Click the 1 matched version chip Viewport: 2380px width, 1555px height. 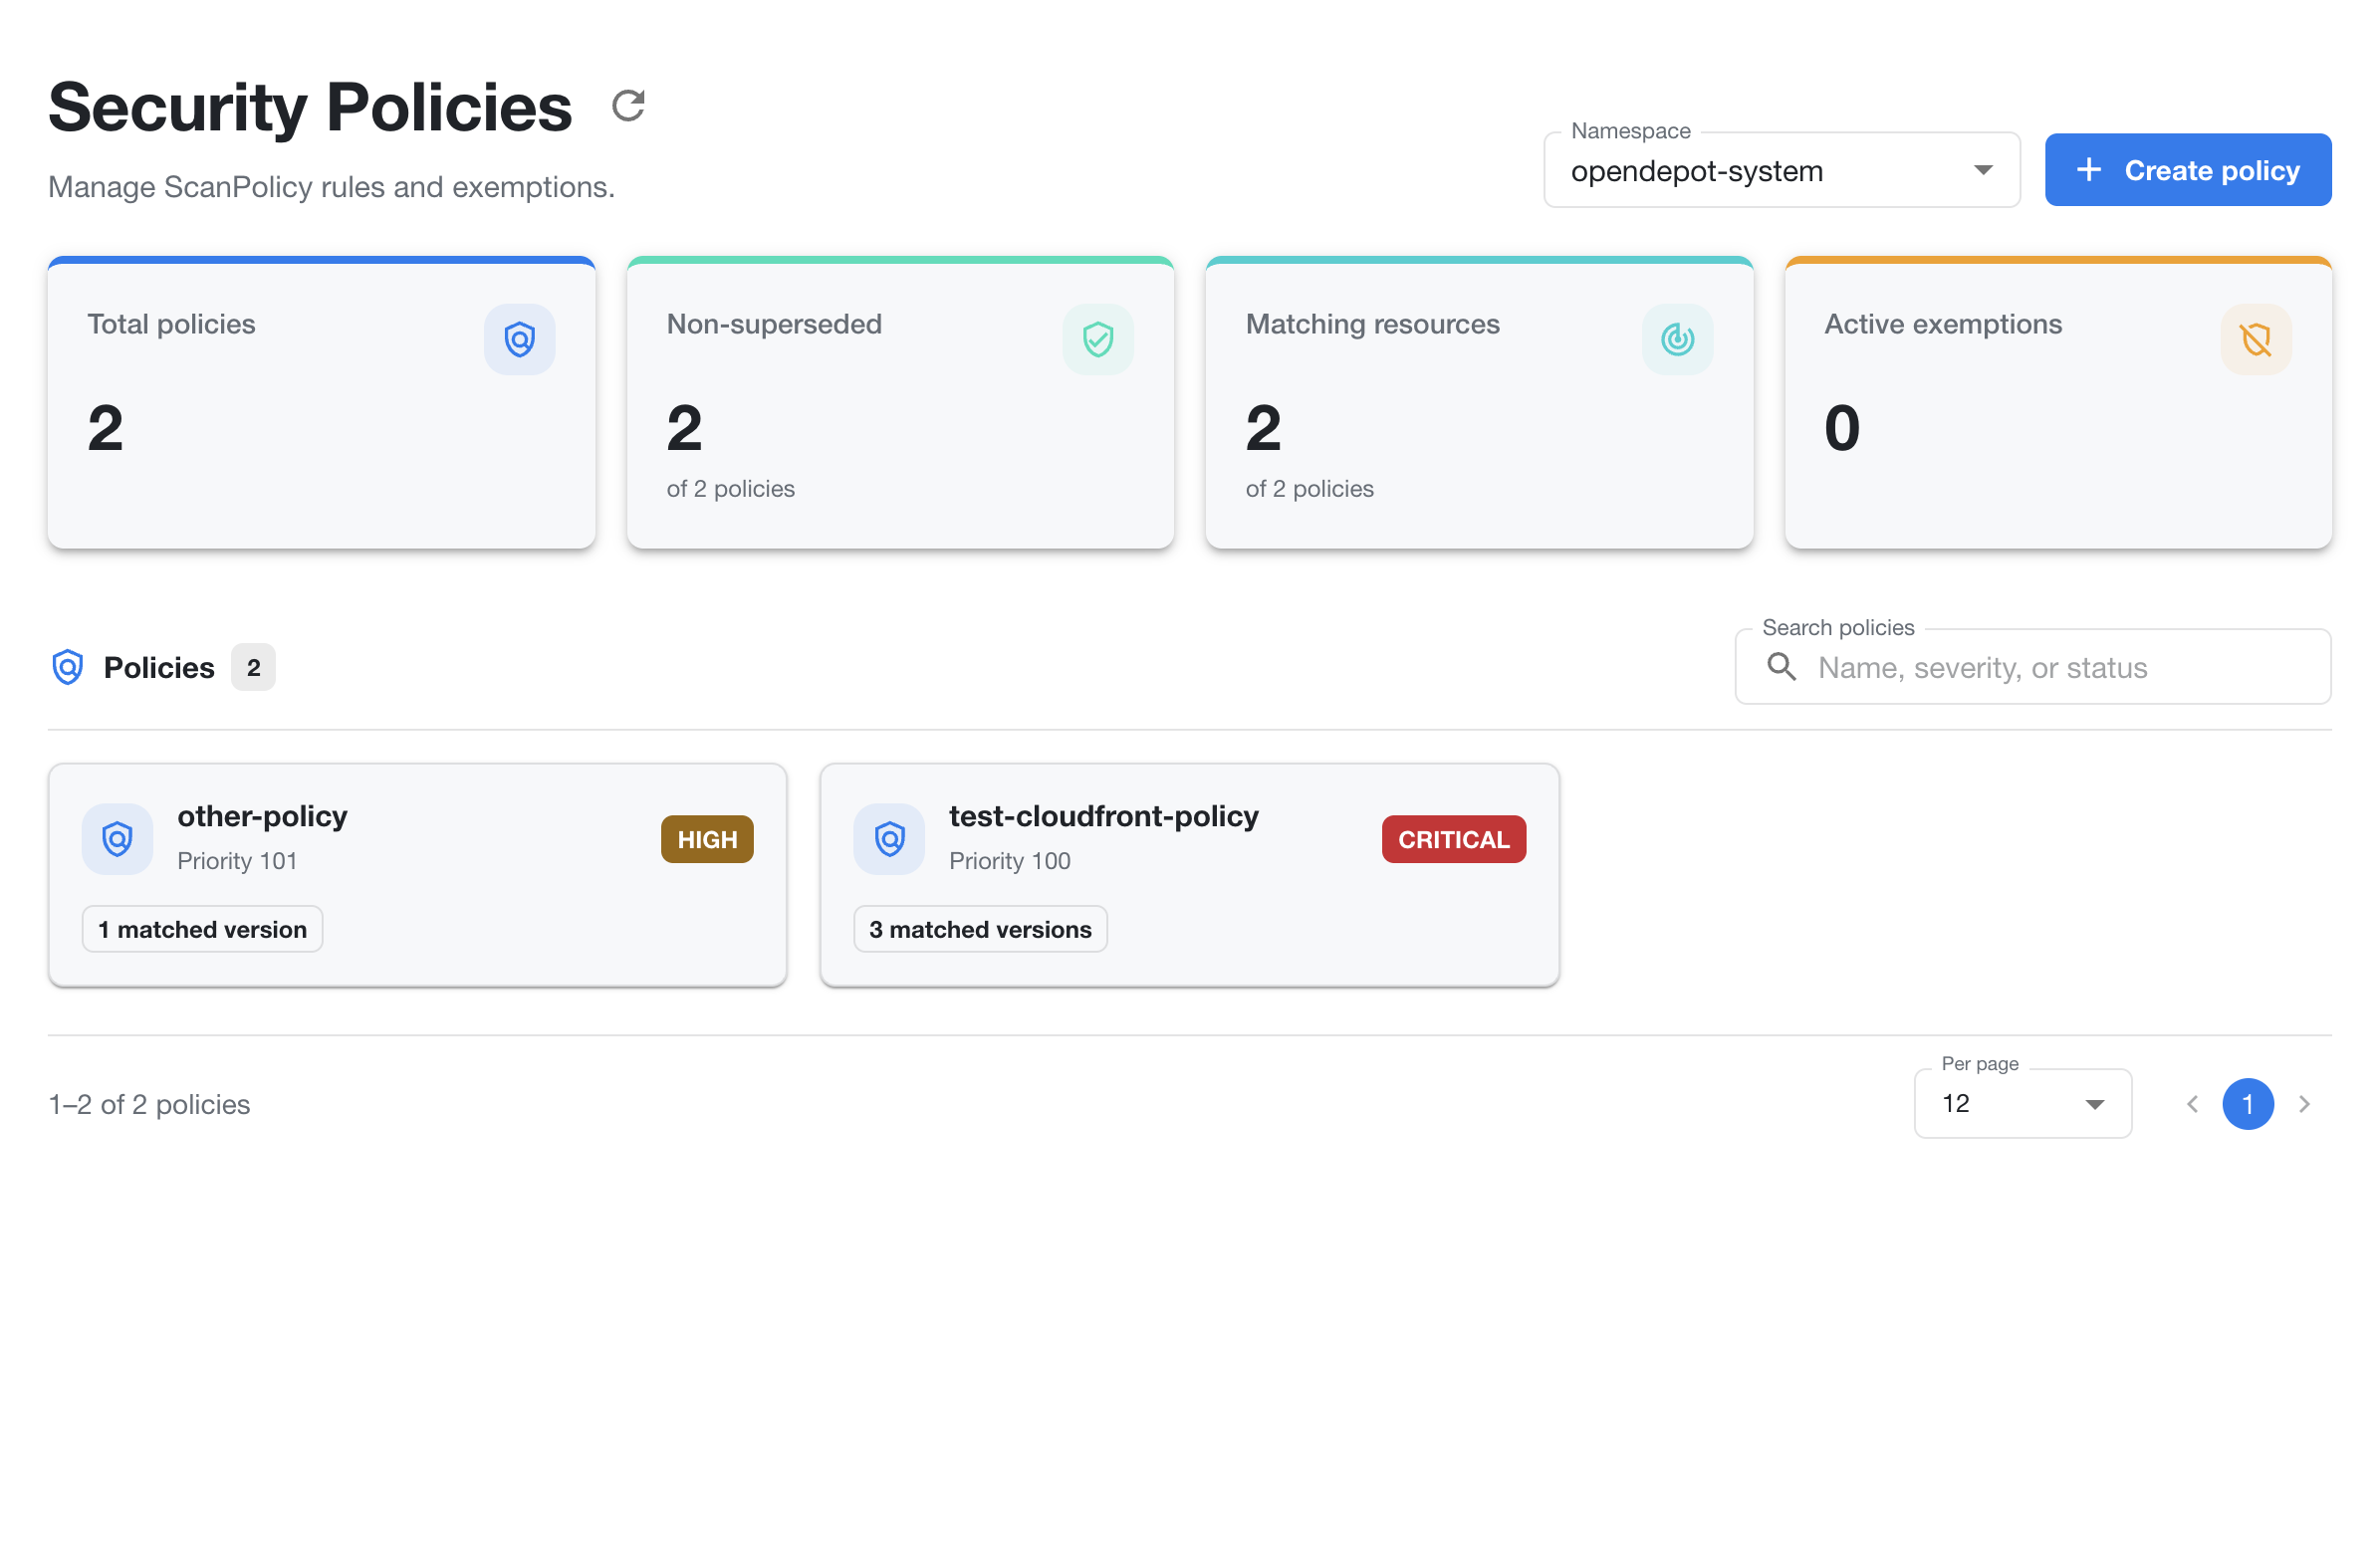202,929
